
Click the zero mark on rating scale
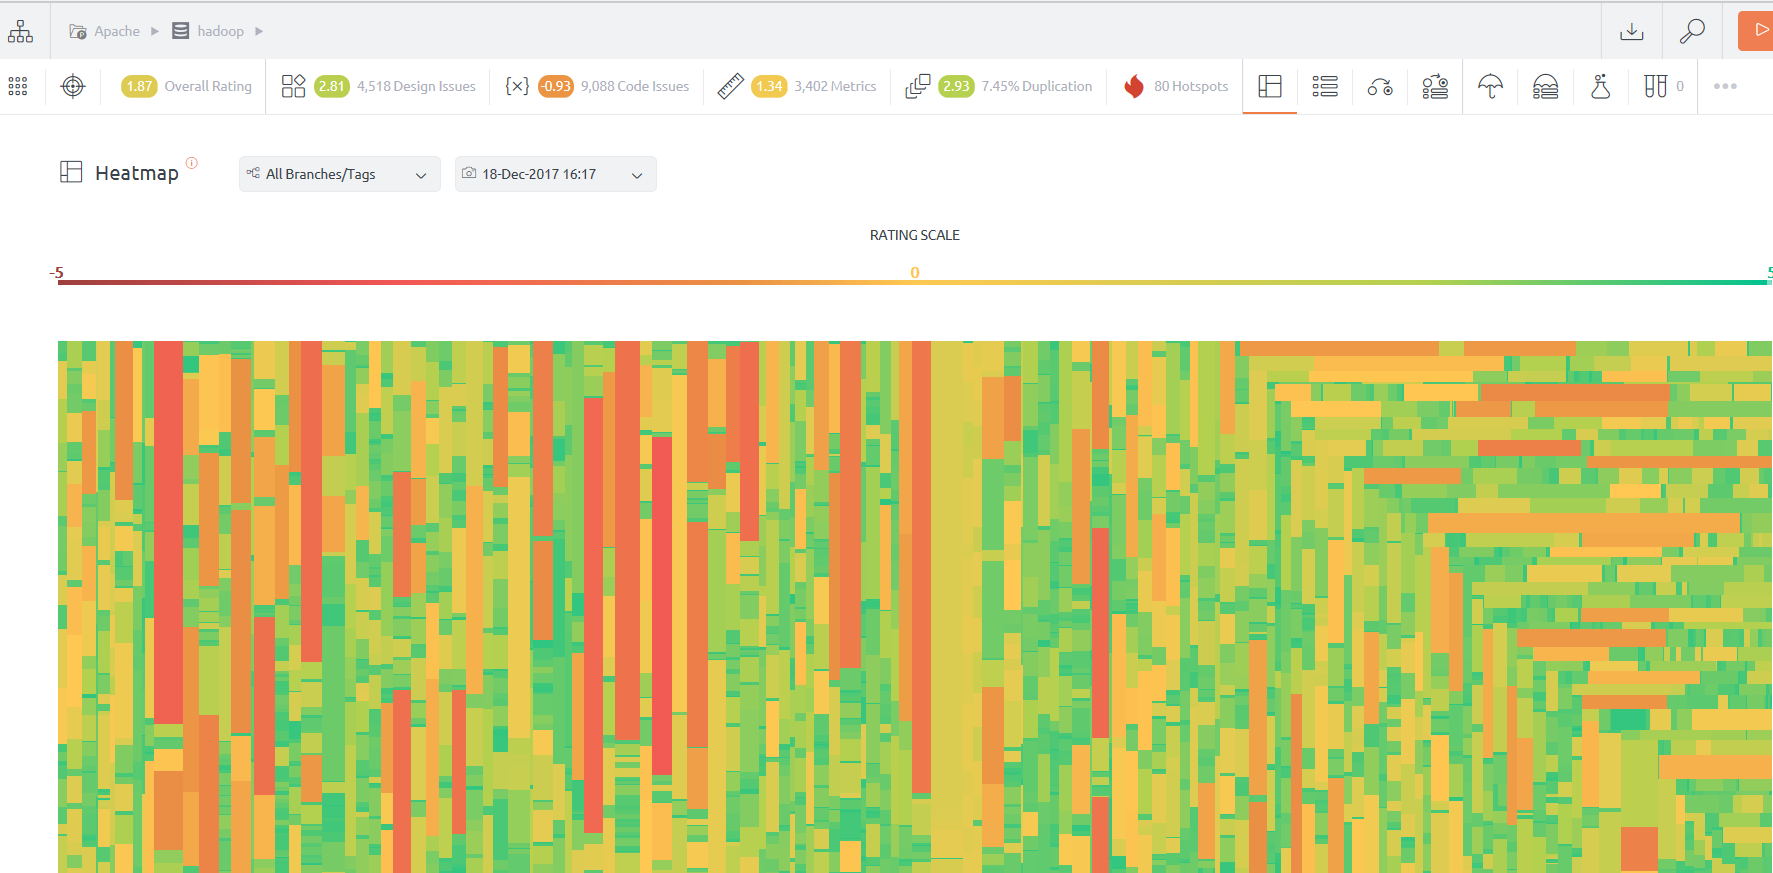914,273
